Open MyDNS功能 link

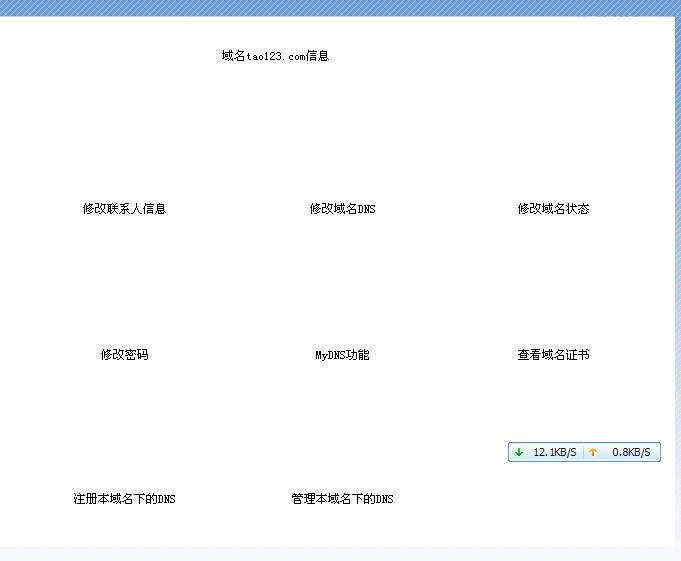point(342,355)
